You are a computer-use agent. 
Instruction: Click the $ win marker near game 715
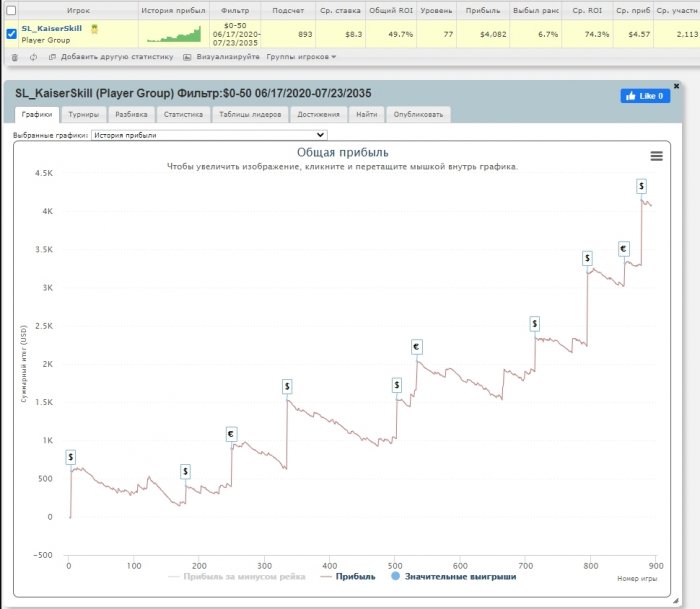tap(534, 323)
